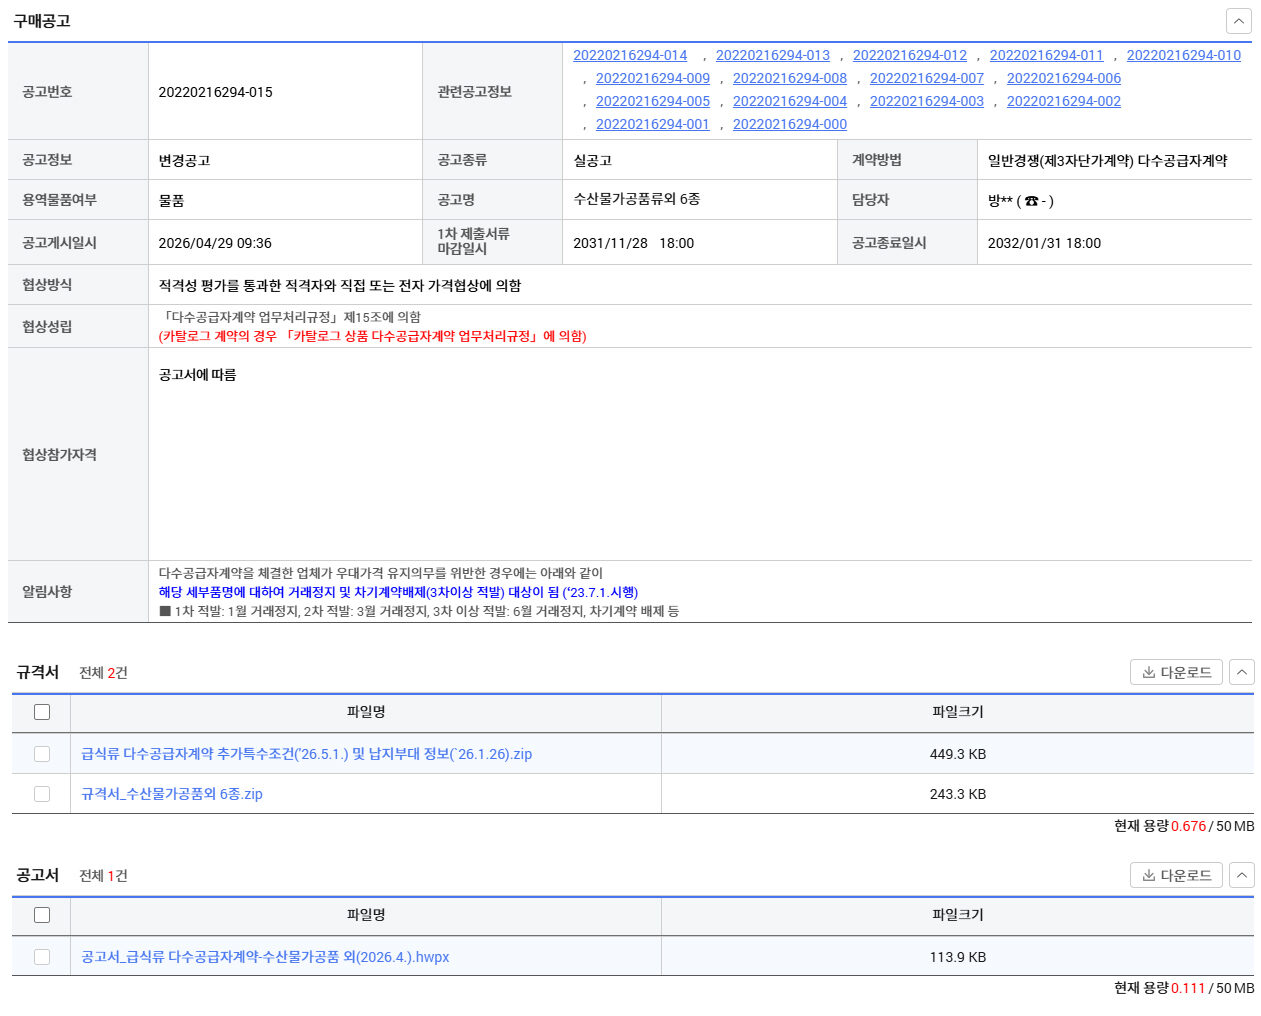Screen dimensions: 1261x1016
Task: Open related notice 20220216294-000
Action: 789,124
